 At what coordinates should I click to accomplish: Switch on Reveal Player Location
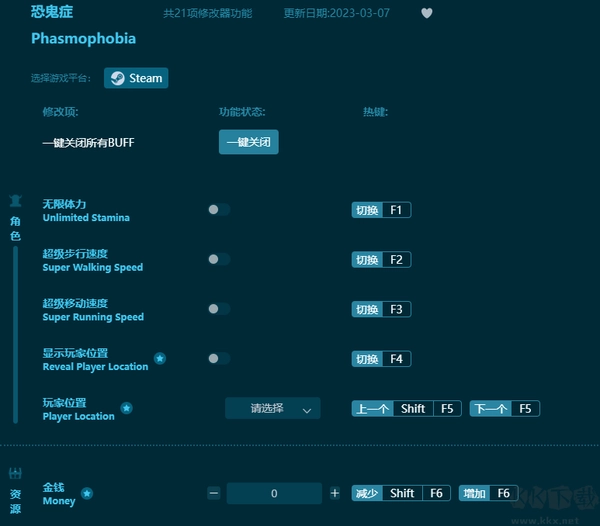pyautogui.click(x=218, y=358)
